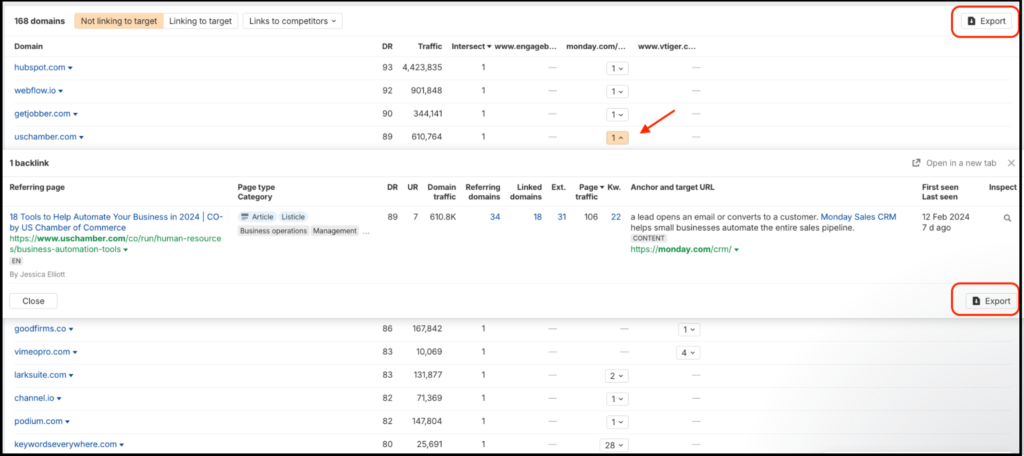1024x456 pixels.
Task: Close the backlink panel with Close button
Action: point(33,301)
